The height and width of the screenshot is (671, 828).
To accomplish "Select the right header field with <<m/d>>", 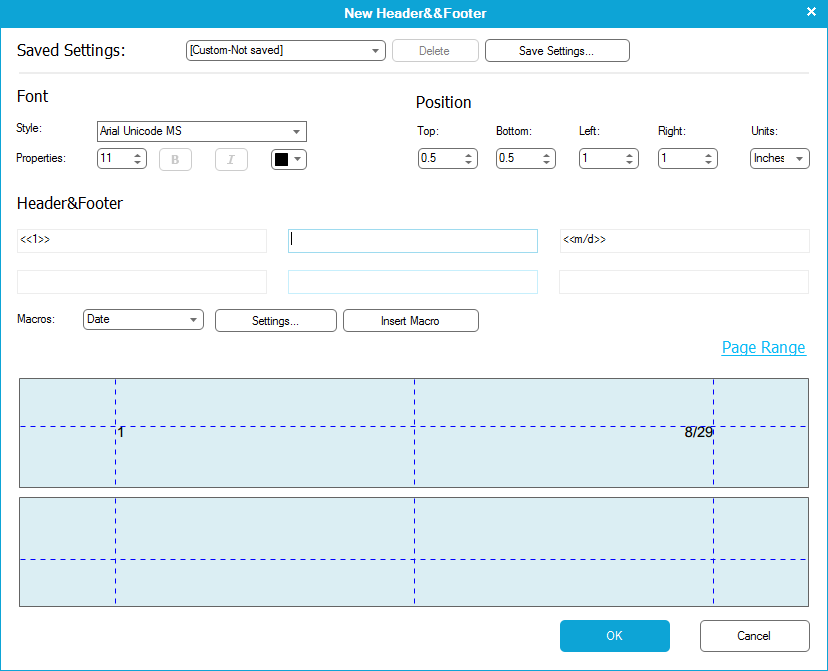I will click(x=684, y=241).
